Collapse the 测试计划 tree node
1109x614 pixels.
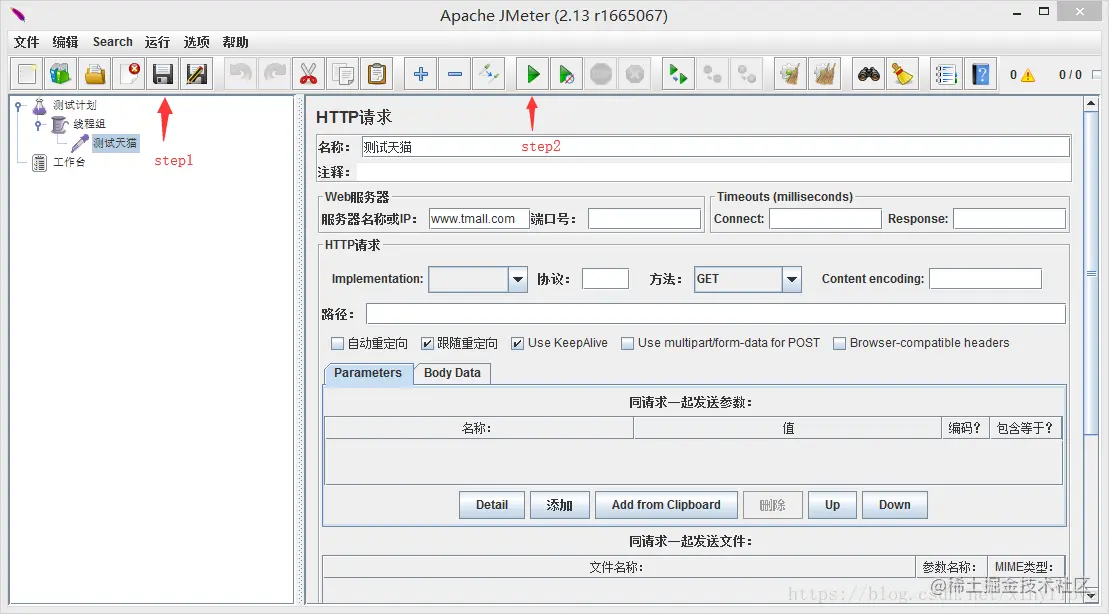19,106
